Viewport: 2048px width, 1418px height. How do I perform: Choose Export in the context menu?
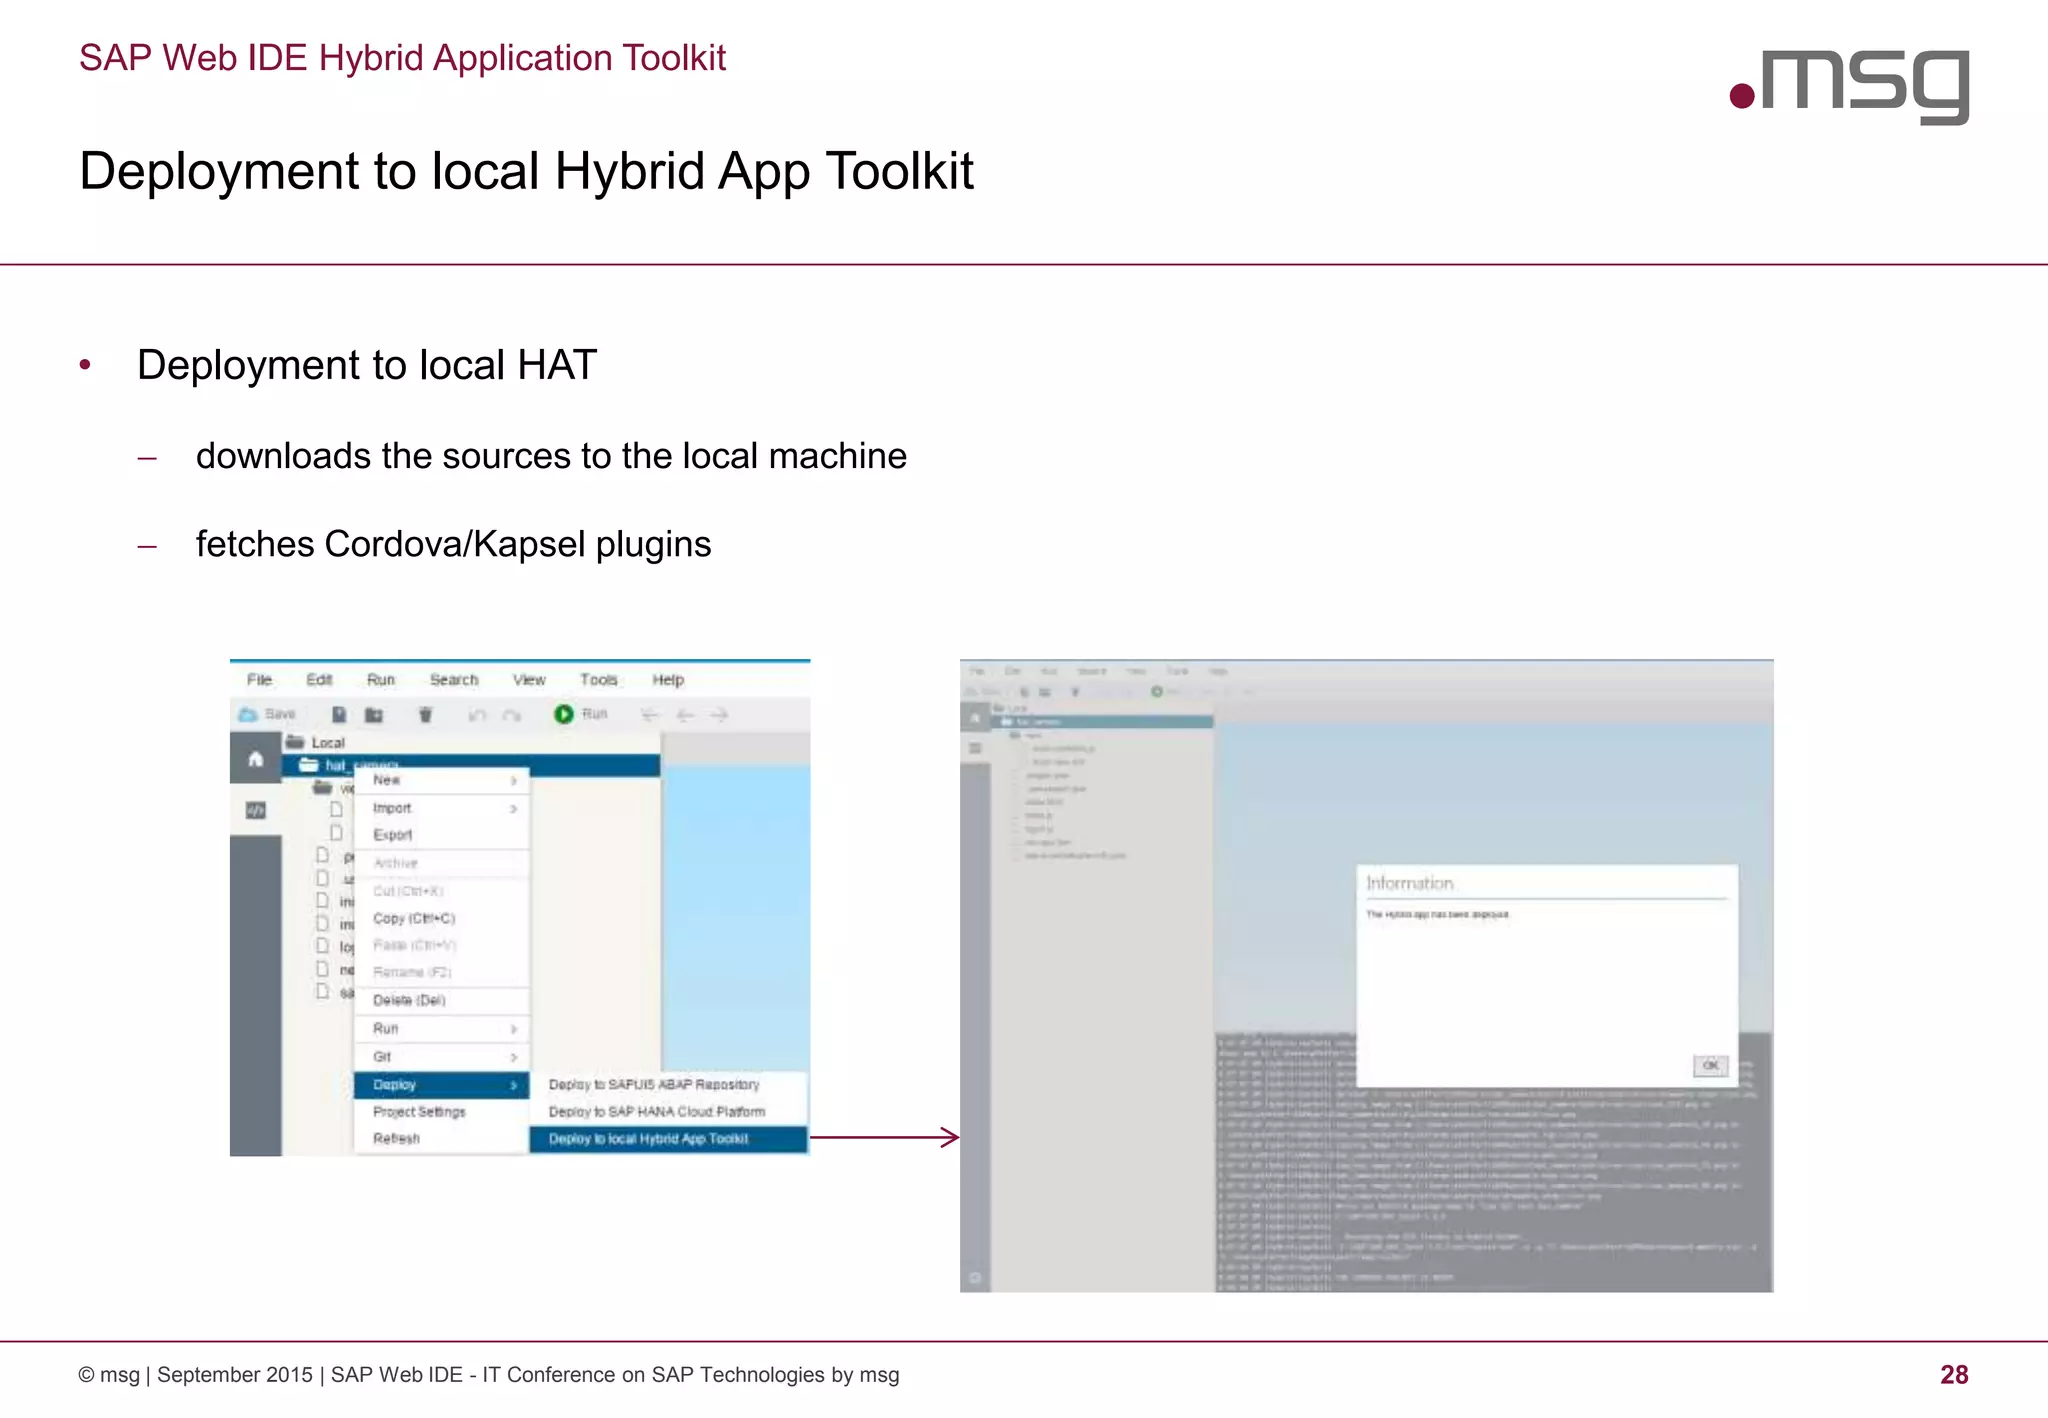(441, 835)
